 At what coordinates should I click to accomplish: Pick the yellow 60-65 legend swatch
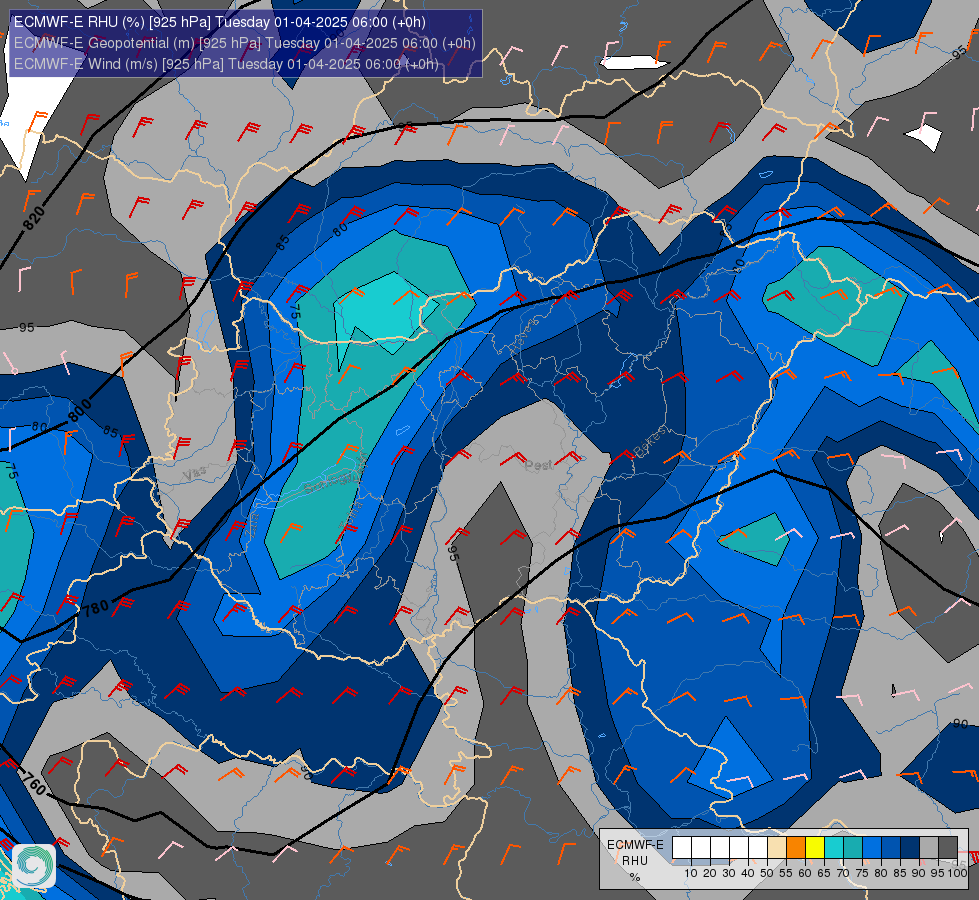point(815,847)
